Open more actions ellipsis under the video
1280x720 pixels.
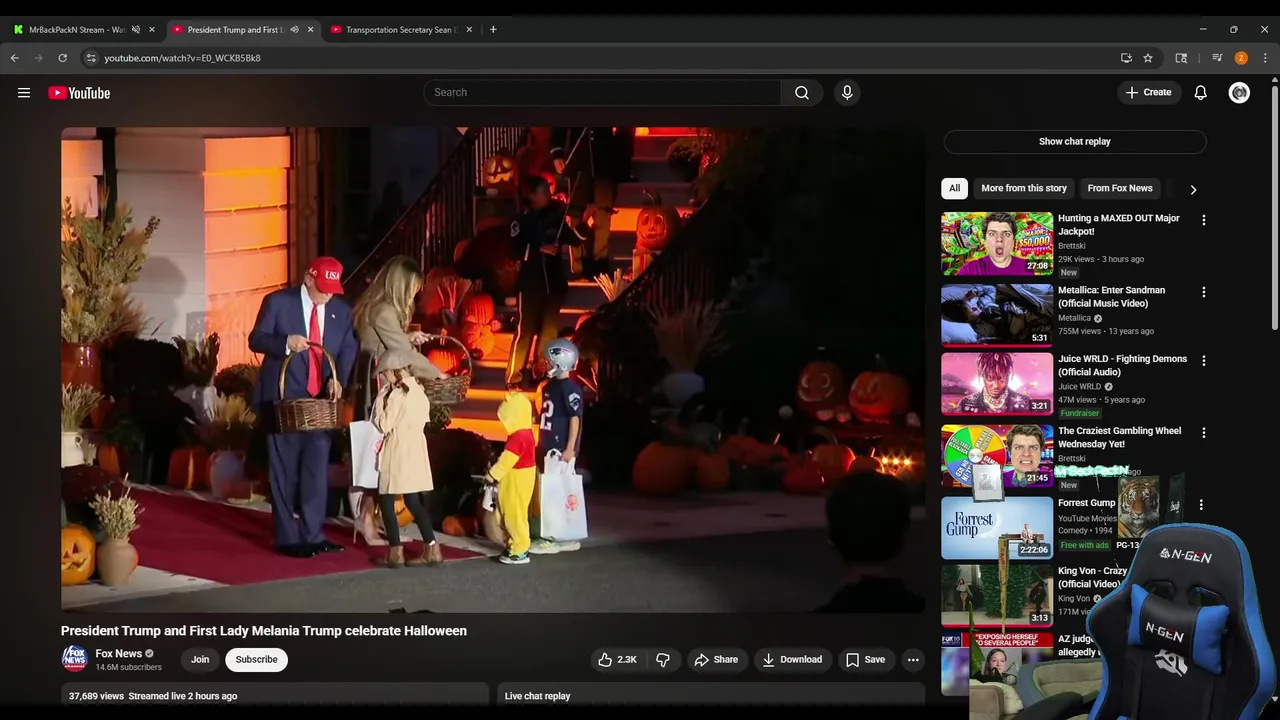pos(913,659)
